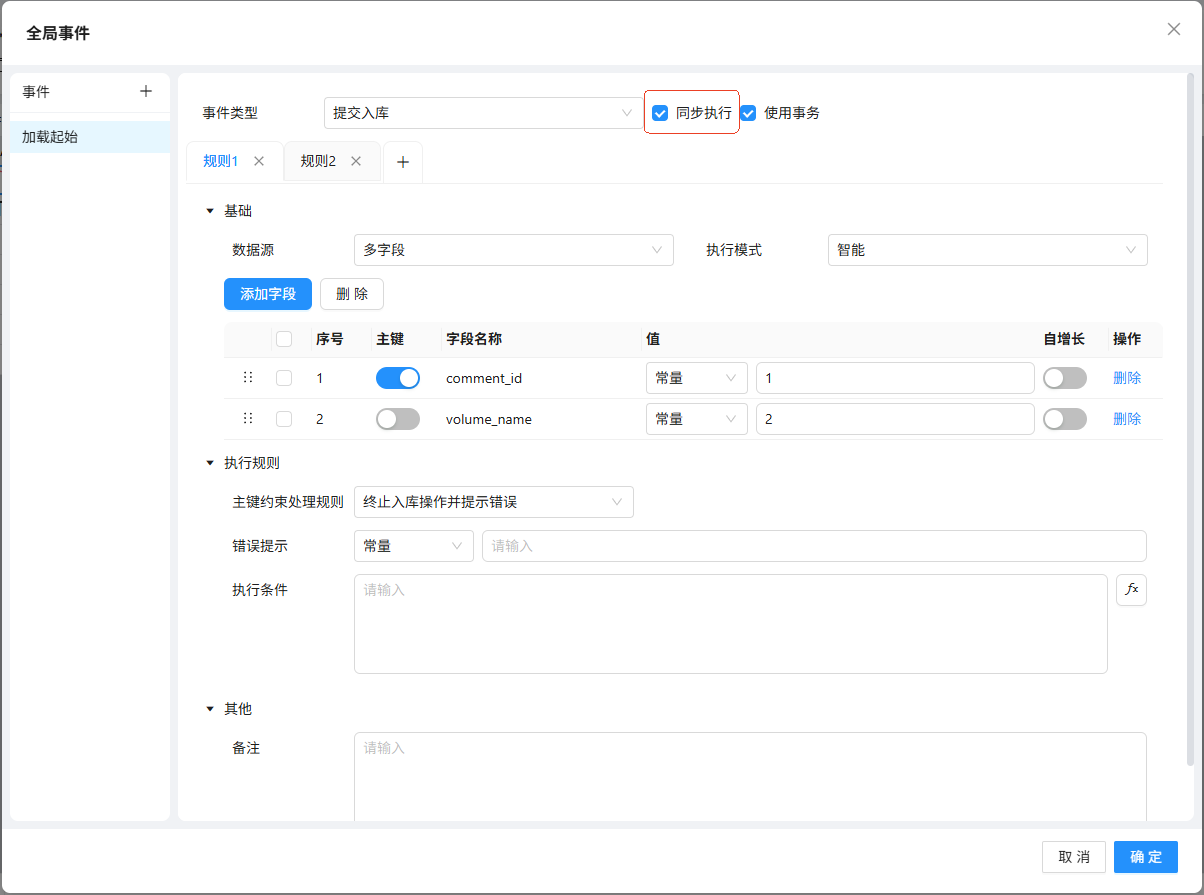The width and height of the screenshot is (1204, 895).
Task: Open the 事件类型 dropdown
Action: 484,113
